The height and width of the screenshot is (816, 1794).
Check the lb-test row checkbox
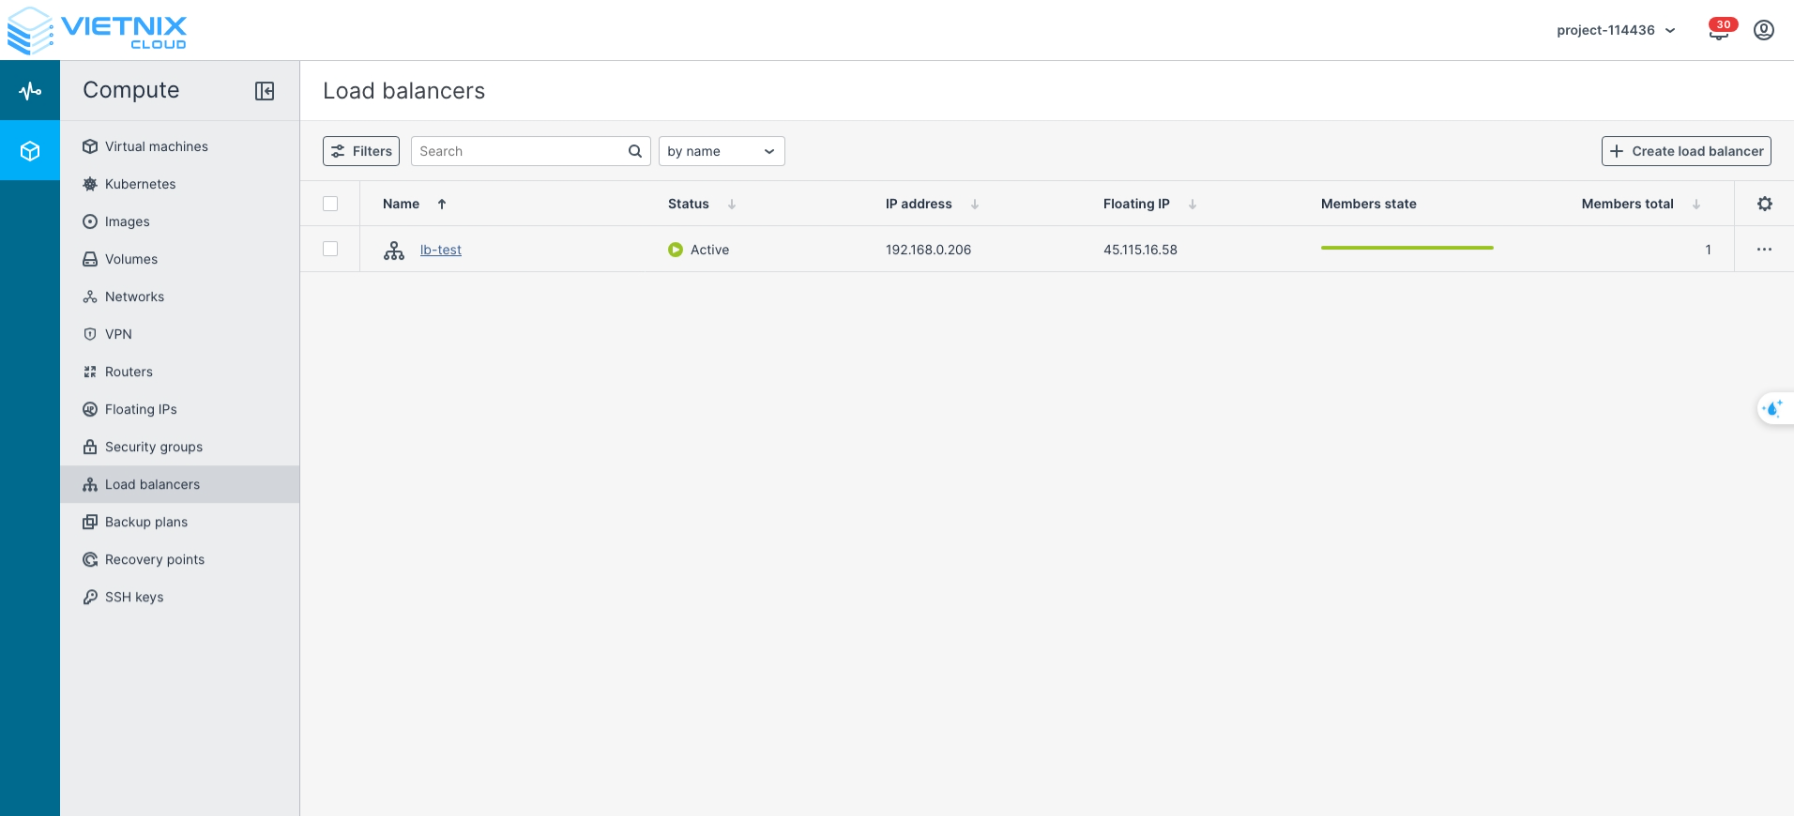[330, 249]
